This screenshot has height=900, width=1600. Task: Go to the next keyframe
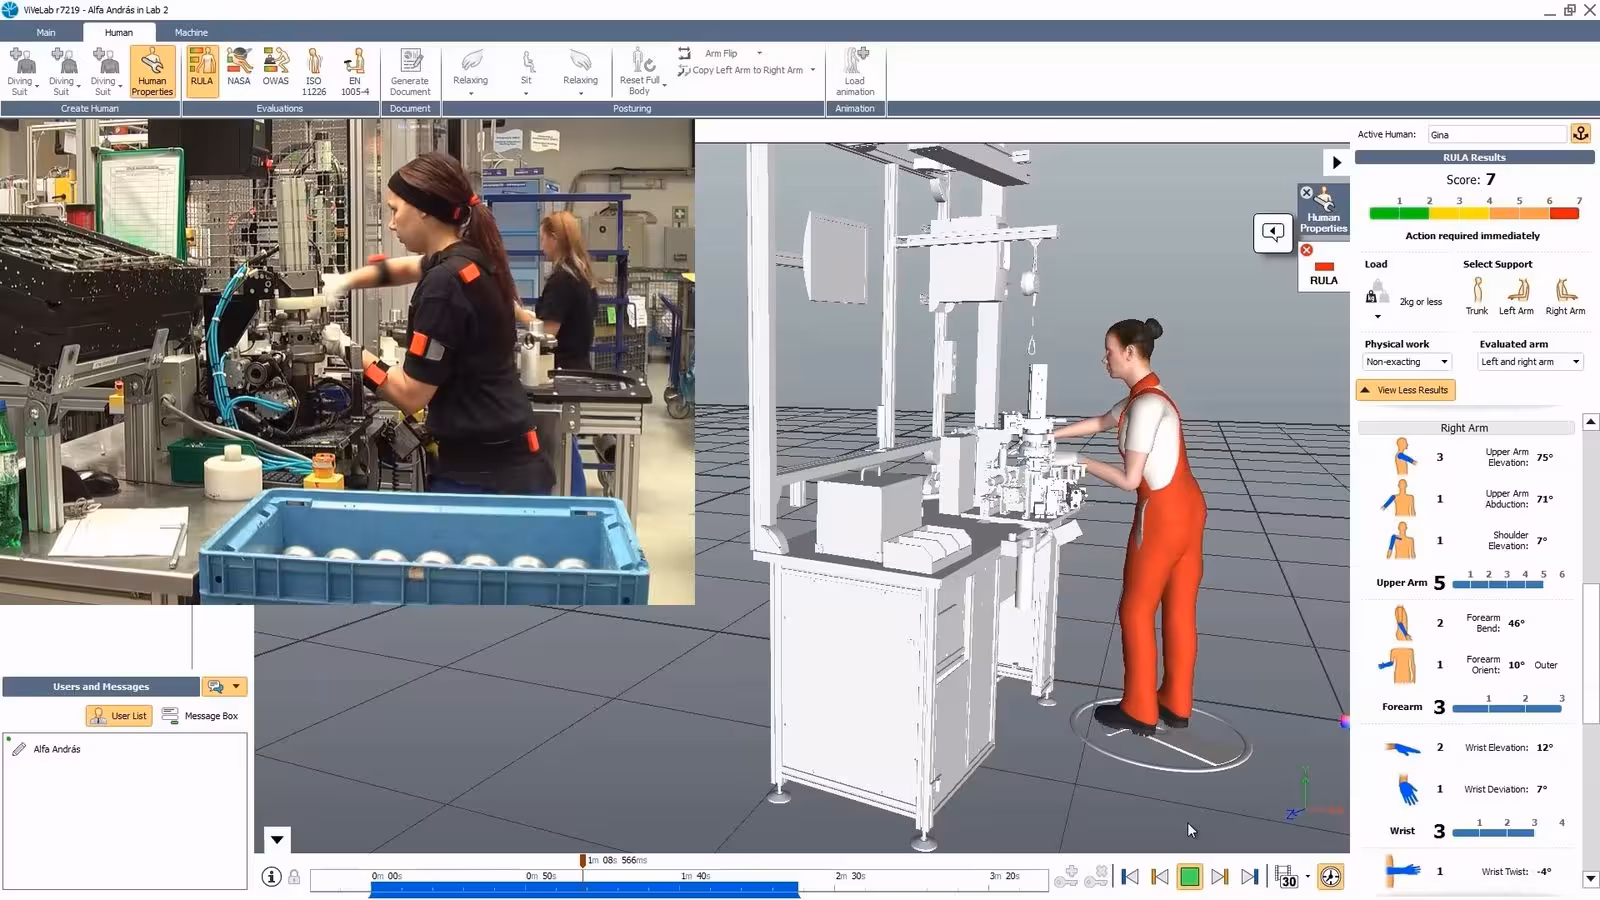click(x=1220, y=877)
